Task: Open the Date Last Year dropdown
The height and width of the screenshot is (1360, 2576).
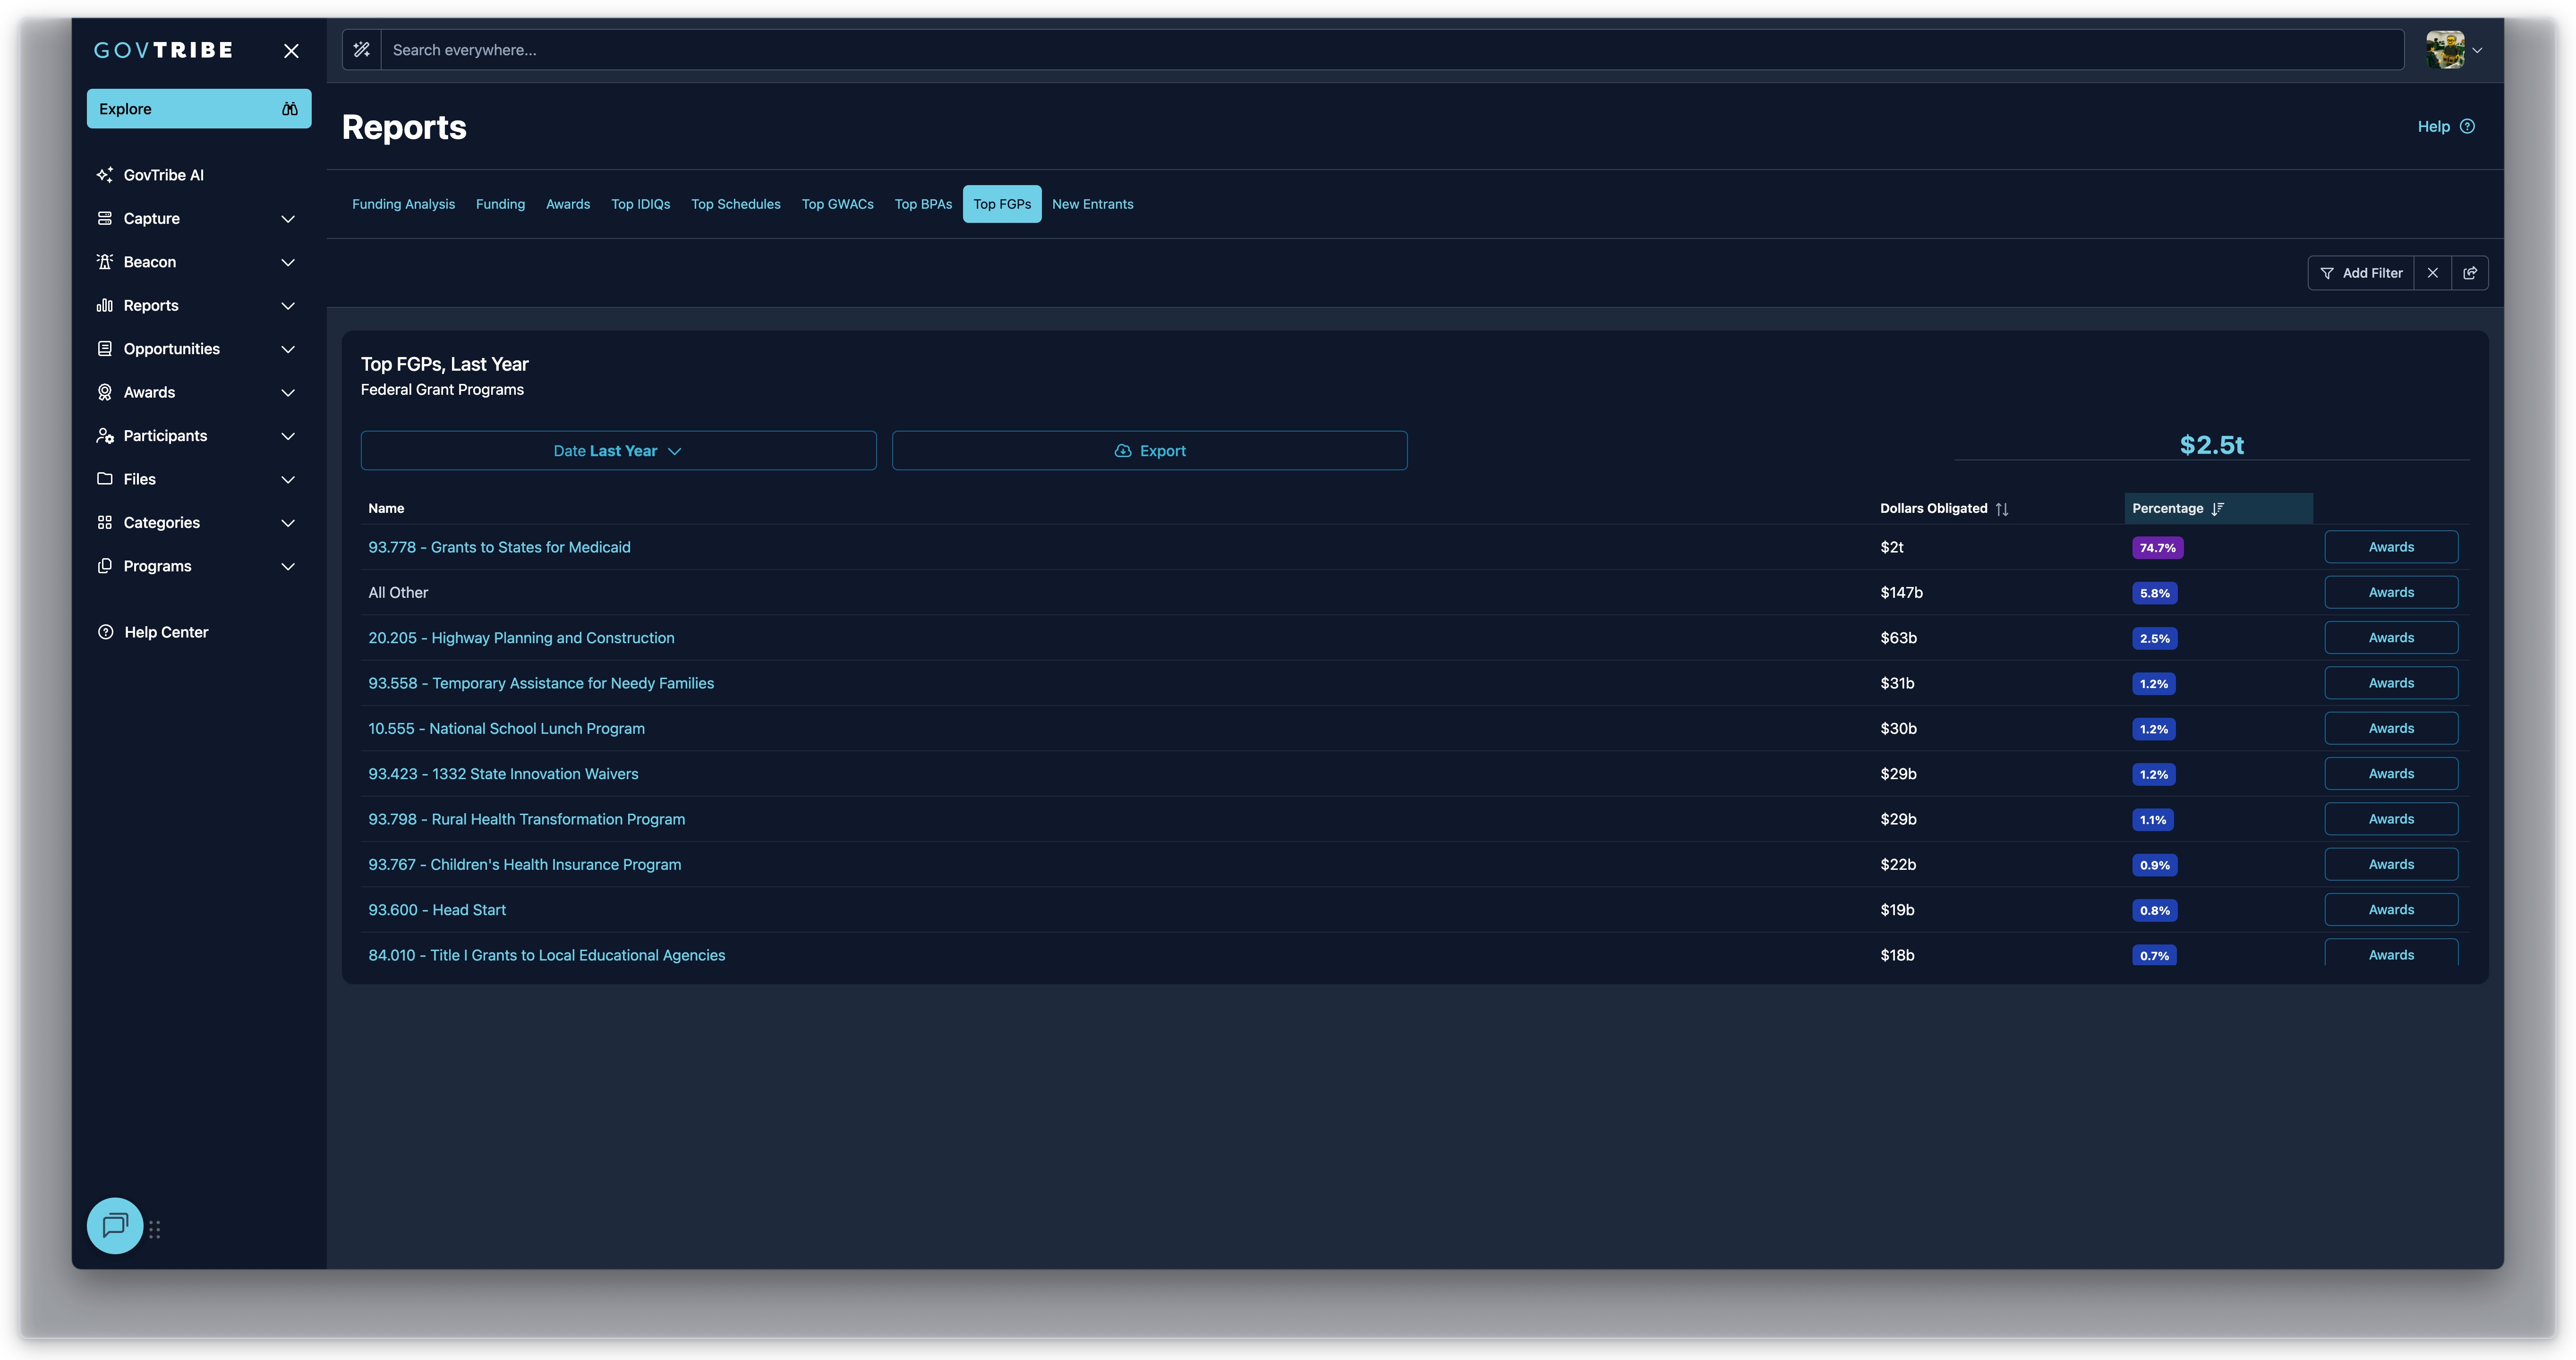Action: point(618,451)
